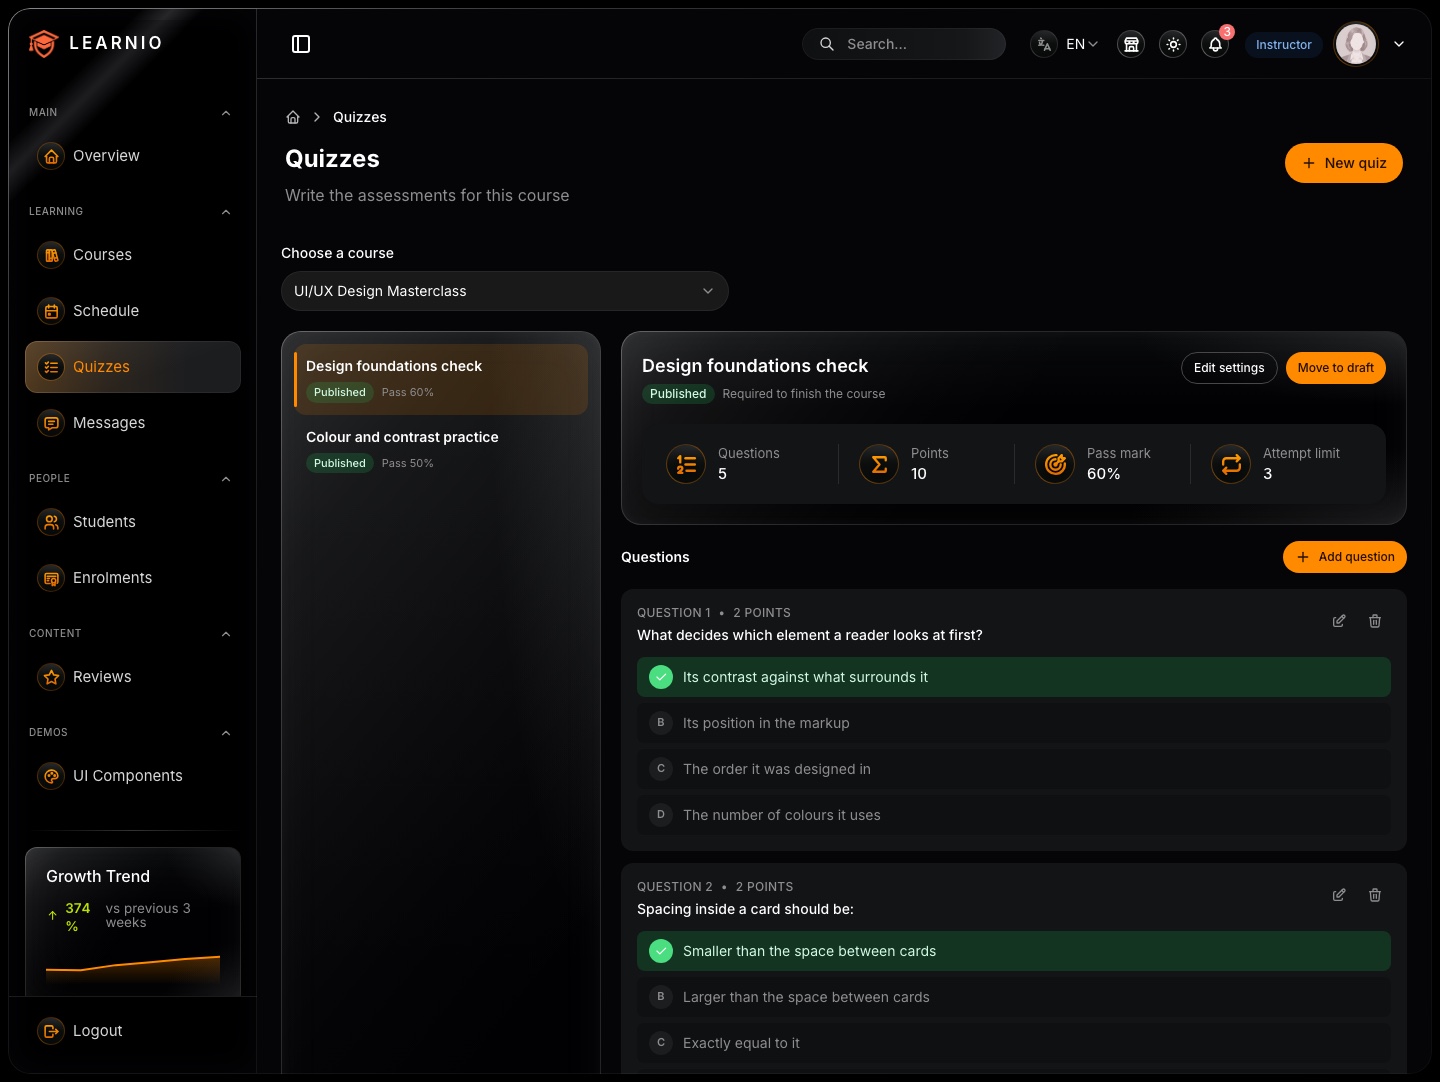Viewport: 1440px width, 1082px height.
Task: Collapse the LEARNING sidebar section
Action: pyautogui.click(x=226, y=212)
